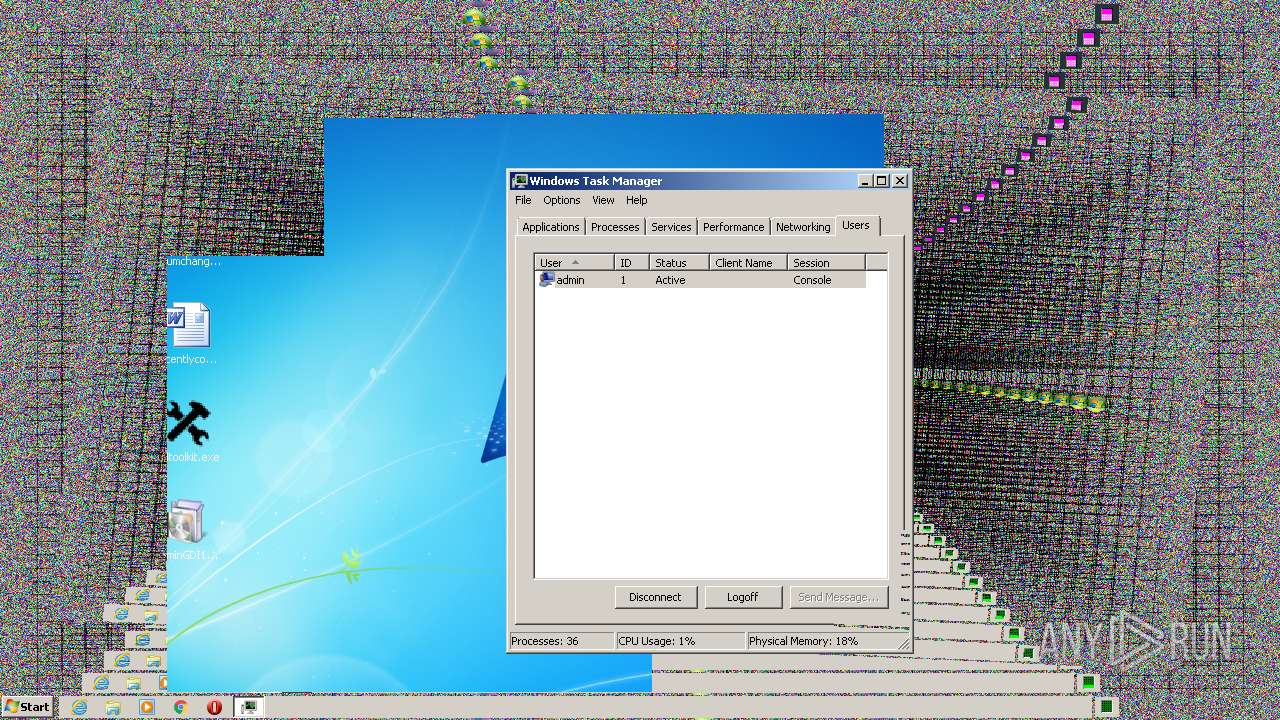Image resolution: width=1280 pixels, height=720 pixels.
Task: Select the 'admin' user name text
Action: pyautogui.click(x=570, y=280)
